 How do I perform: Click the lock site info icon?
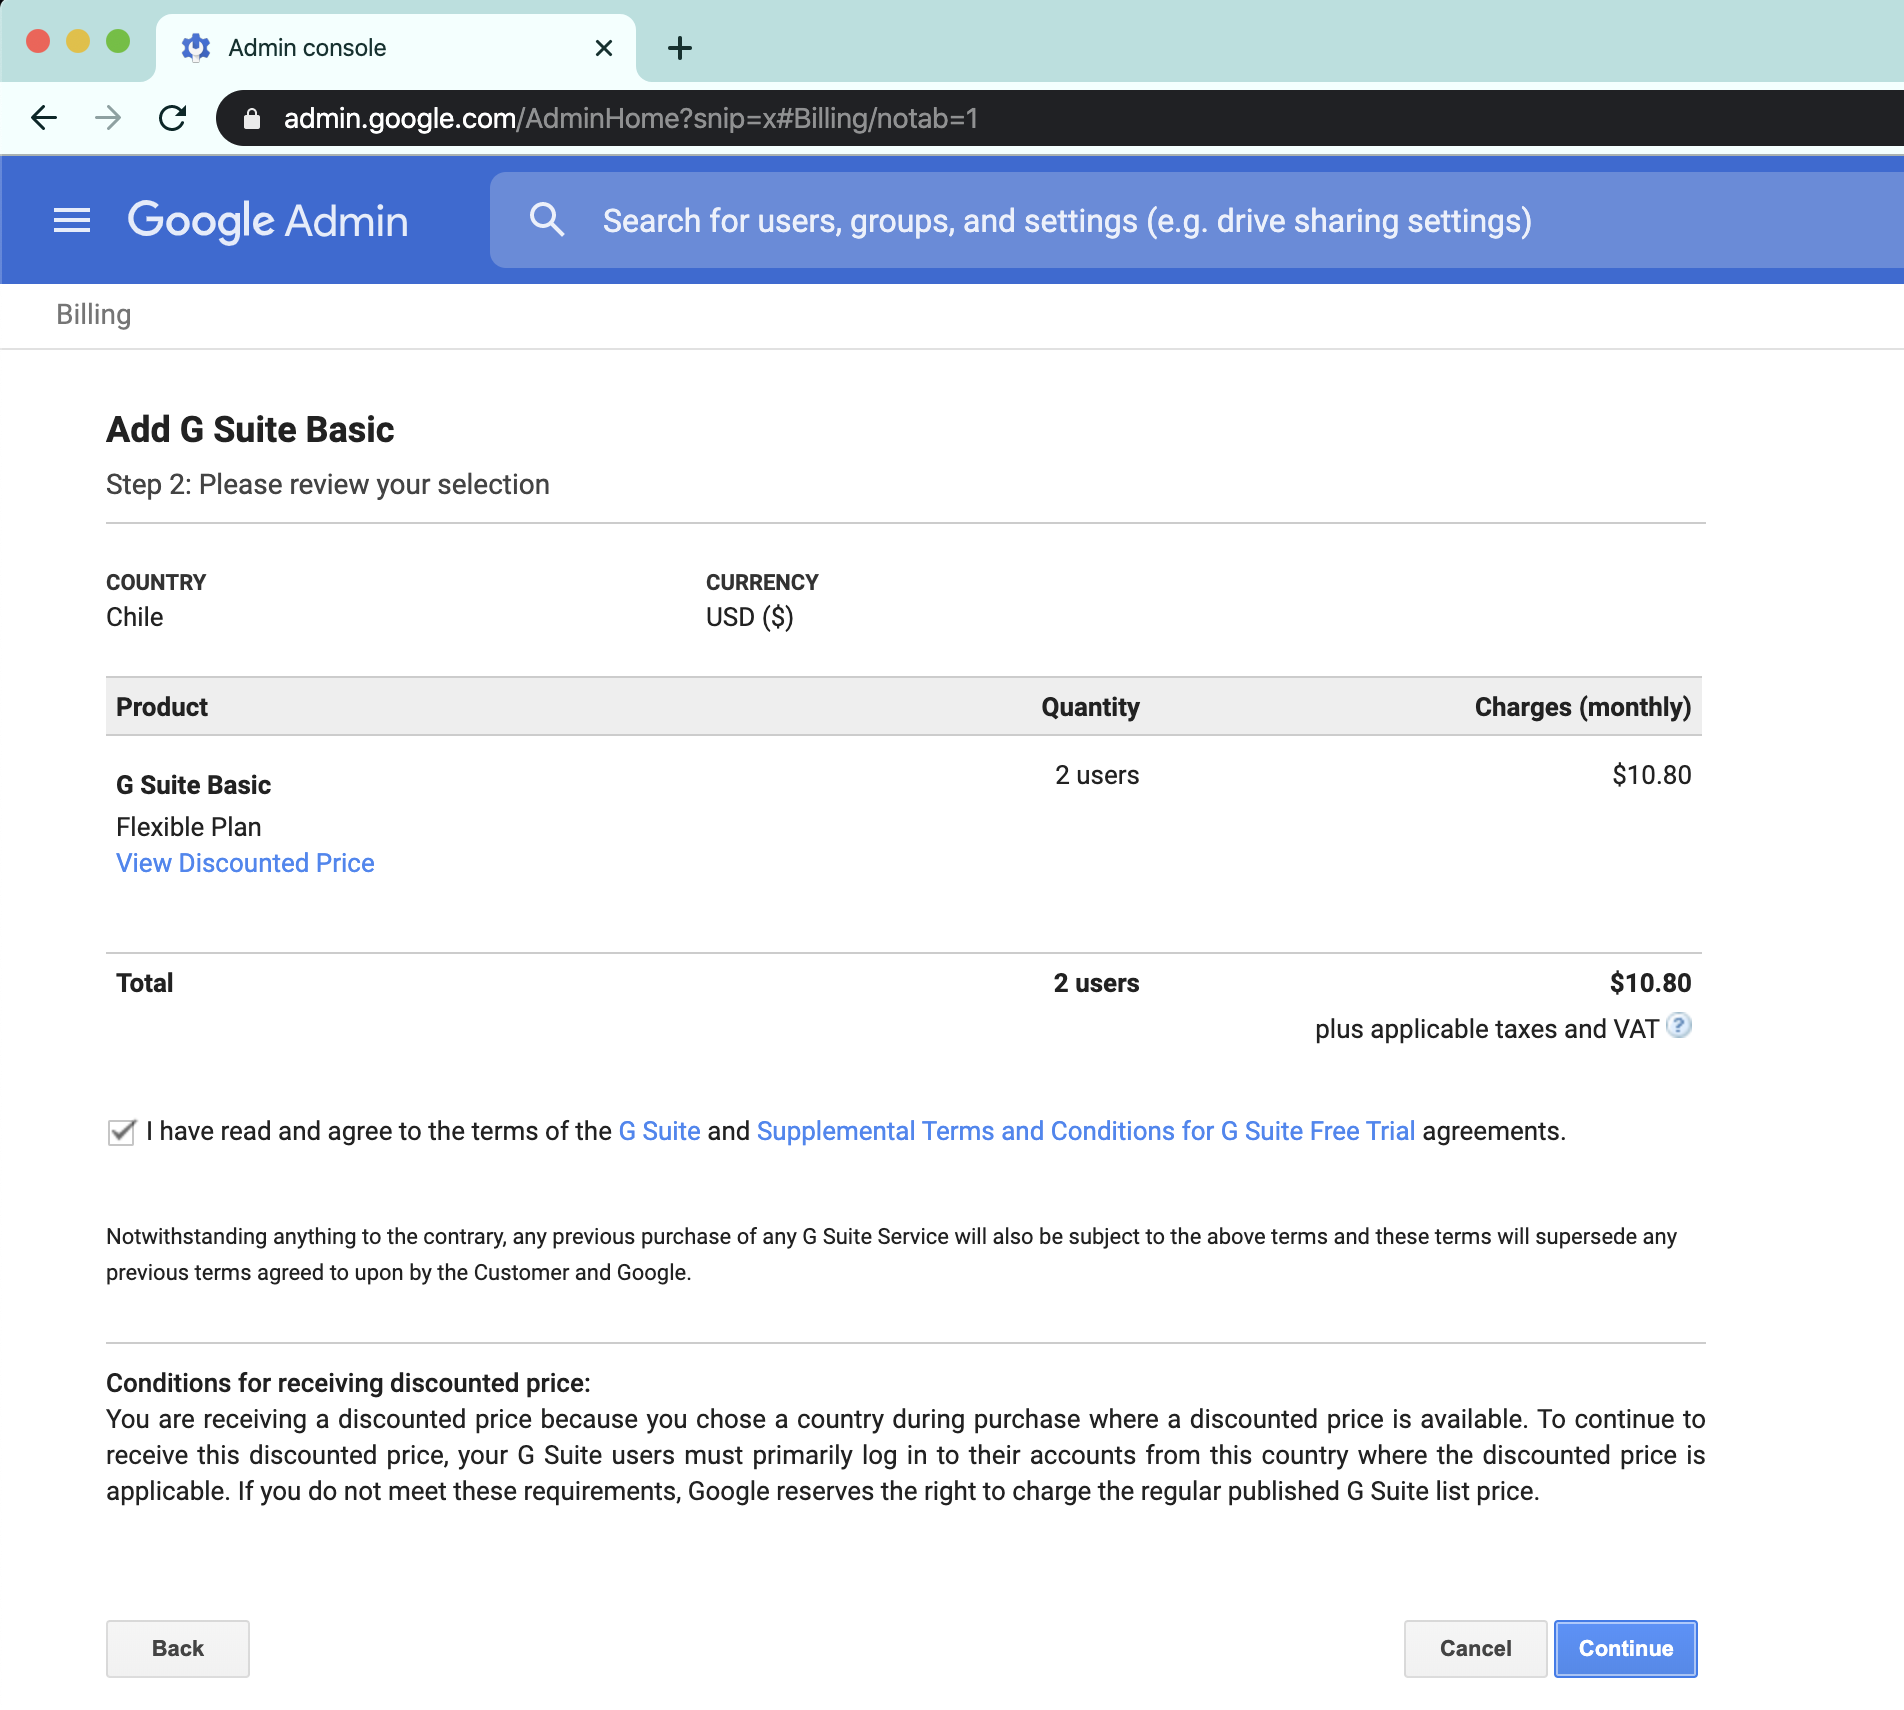tap(252, 119)
